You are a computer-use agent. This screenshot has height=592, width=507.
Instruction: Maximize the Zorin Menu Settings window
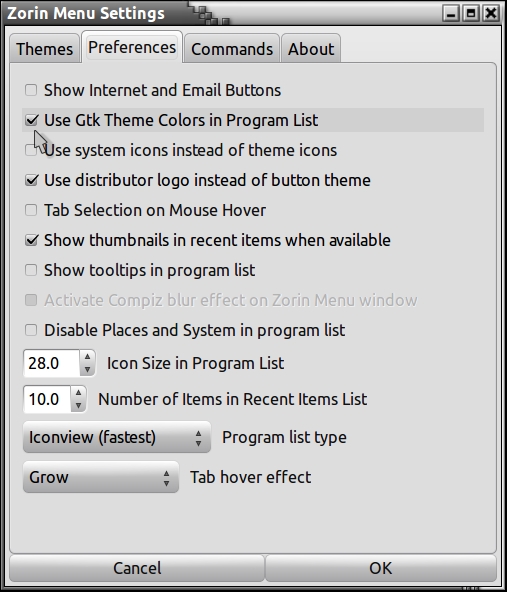coord(471,14)
